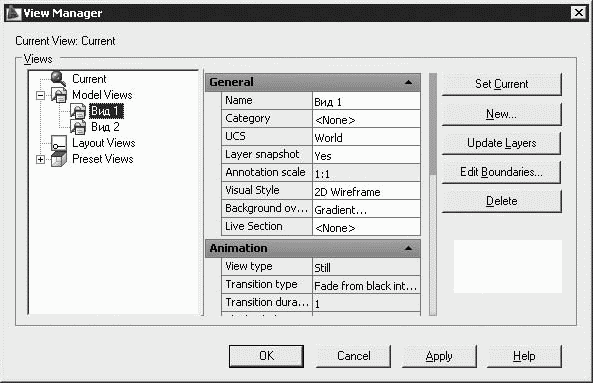This screenshot has height=383, width=593.
Task: Click the Layout Views icon
Action: [59, 143]
